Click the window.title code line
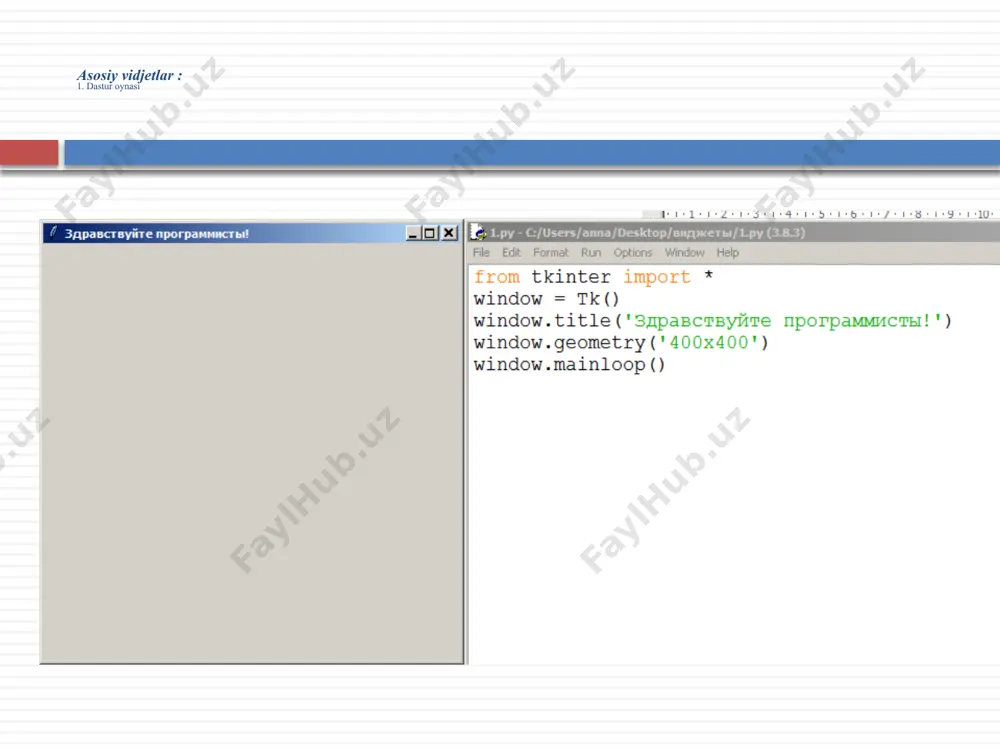The image size is (1000, 750). tap(712, 321)
